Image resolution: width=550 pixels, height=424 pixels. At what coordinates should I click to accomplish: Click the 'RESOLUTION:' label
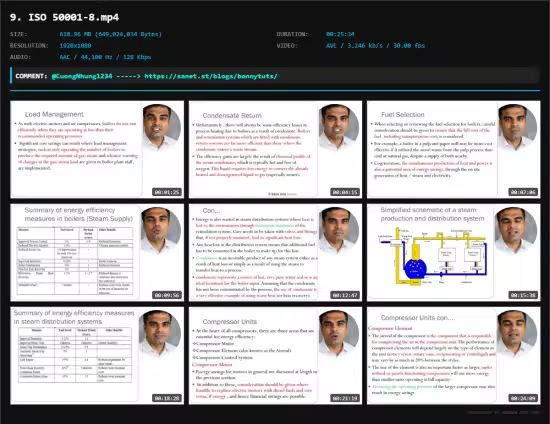point(29,46)
